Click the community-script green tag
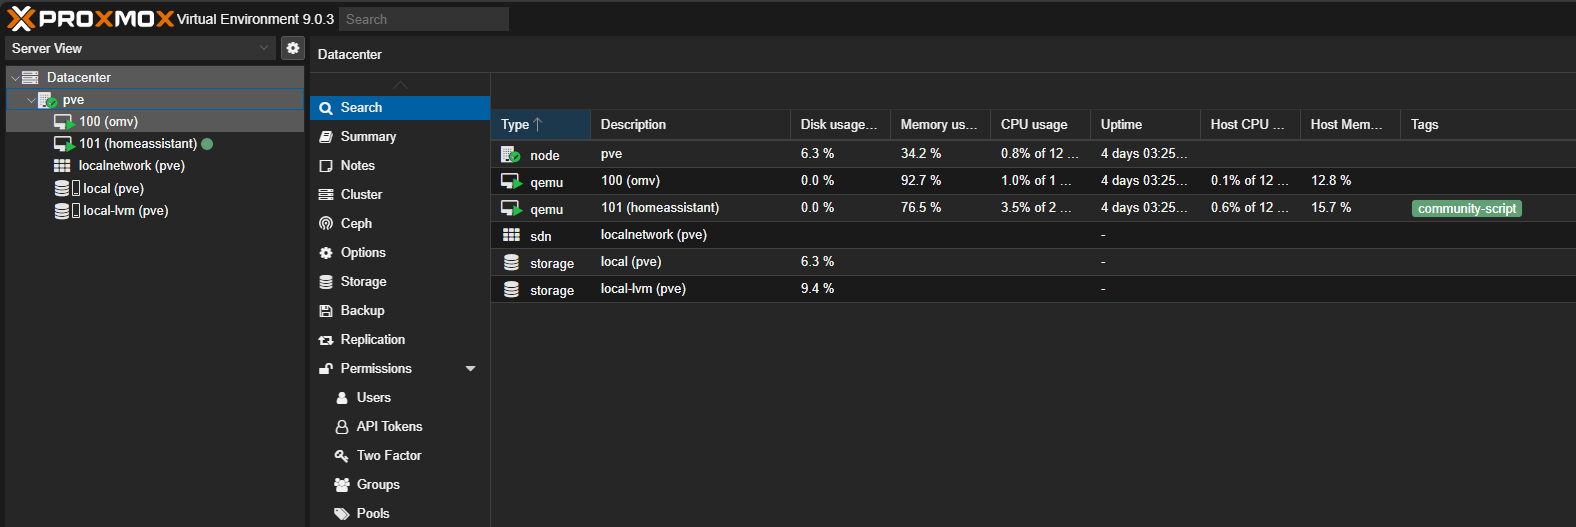The height and width of the screenshot is (527, 1576). click(x=1466, y=209)
